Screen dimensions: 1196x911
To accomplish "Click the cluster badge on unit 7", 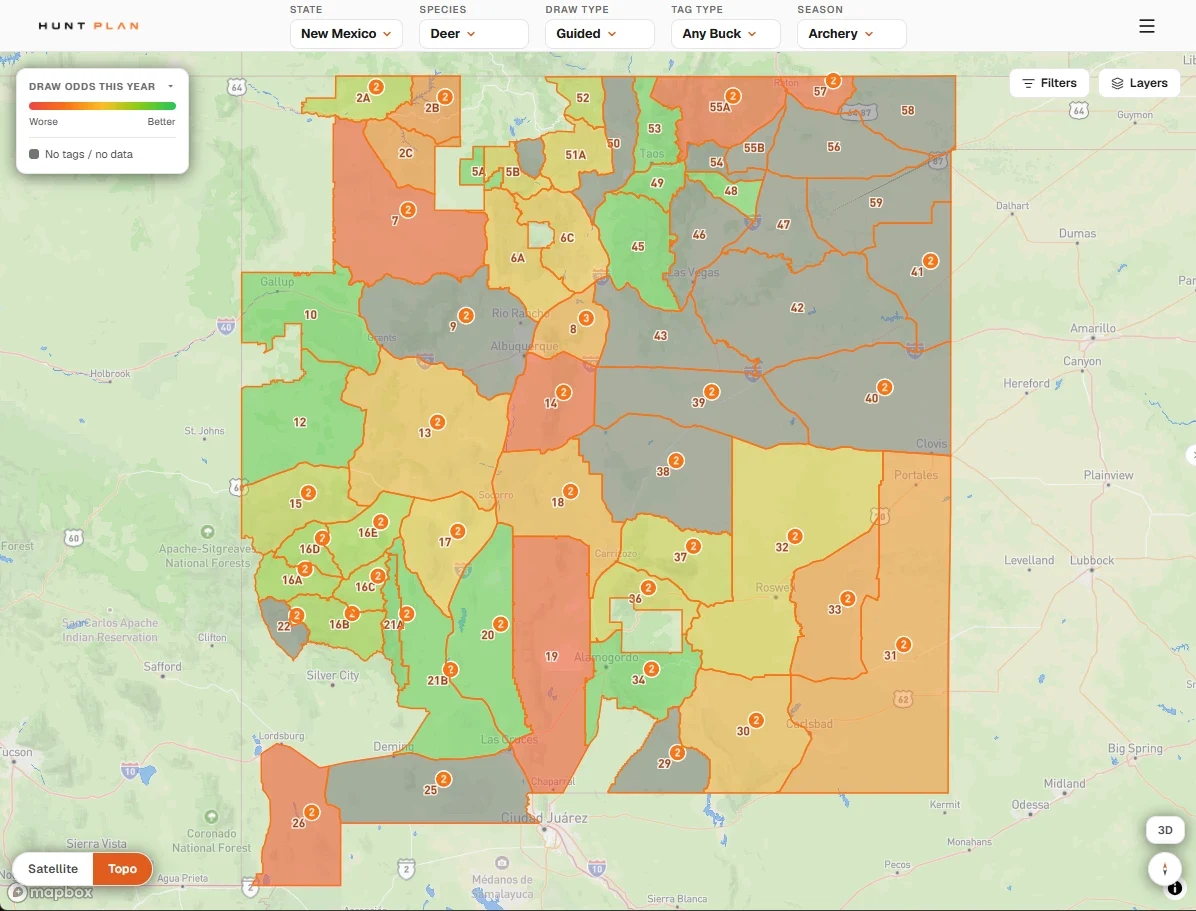I will coord(408,210).
